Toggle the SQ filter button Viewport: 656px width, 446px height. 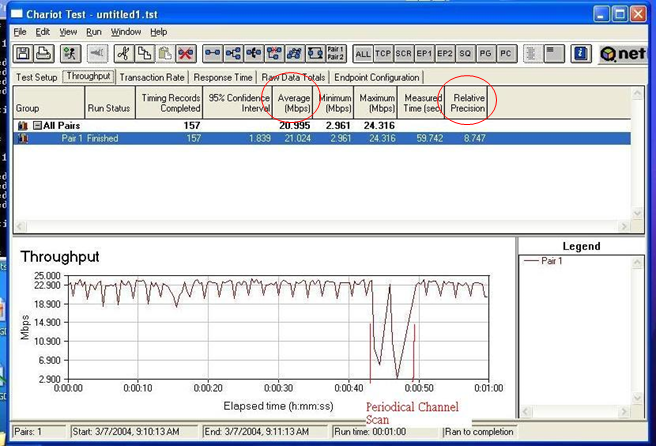465,54
